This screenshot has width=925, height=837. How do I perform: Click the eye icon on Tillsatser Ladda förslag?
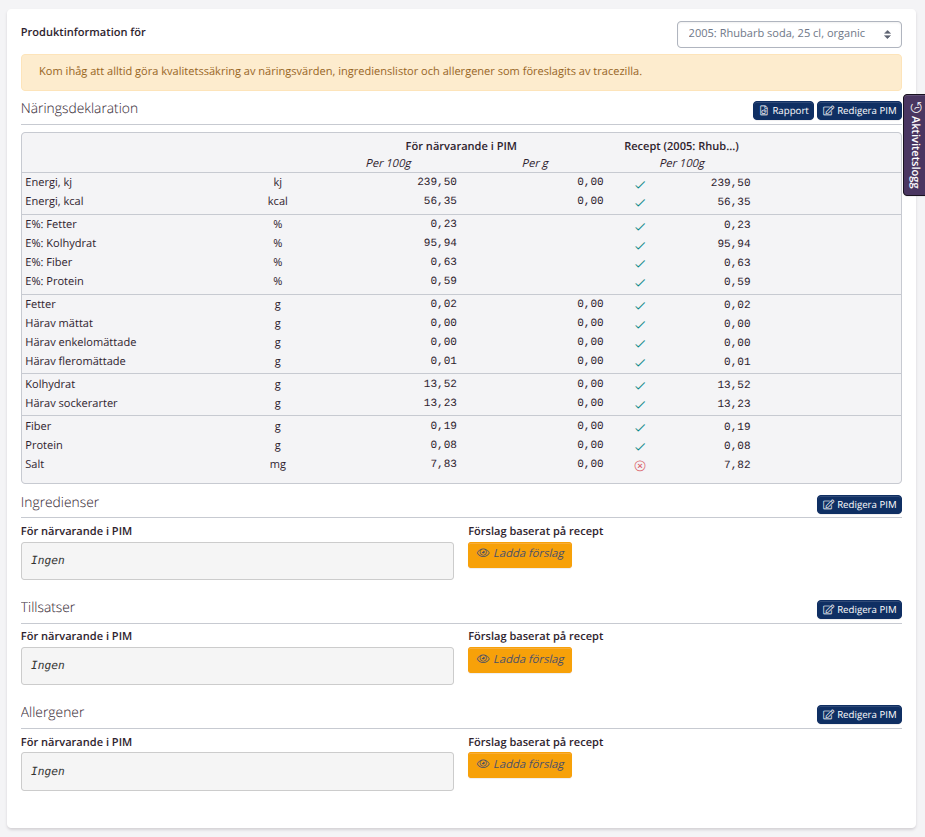pos(483,660)
